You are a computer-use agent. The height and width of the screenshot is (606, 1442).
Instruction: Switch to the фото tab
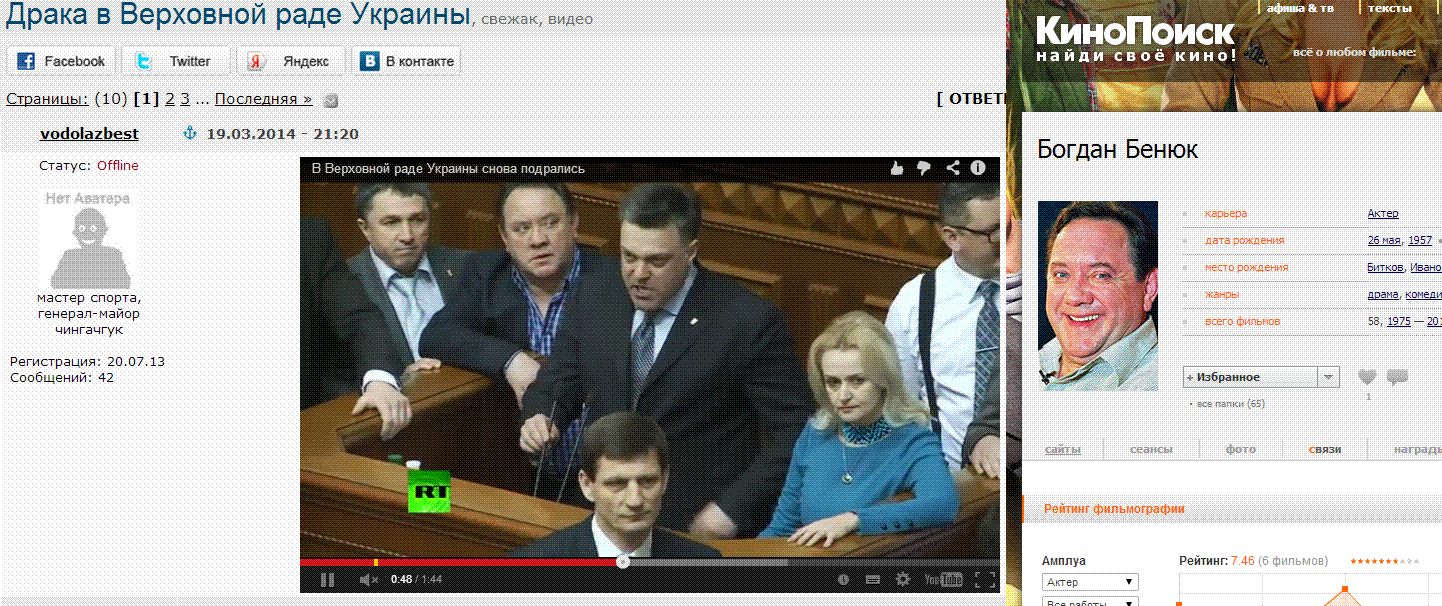pos(1240,449)
